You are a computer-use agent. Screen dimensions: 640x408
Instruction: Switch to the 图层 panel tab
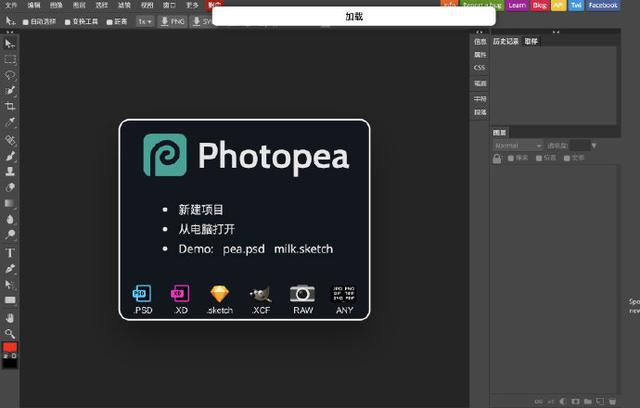[500, 133]
